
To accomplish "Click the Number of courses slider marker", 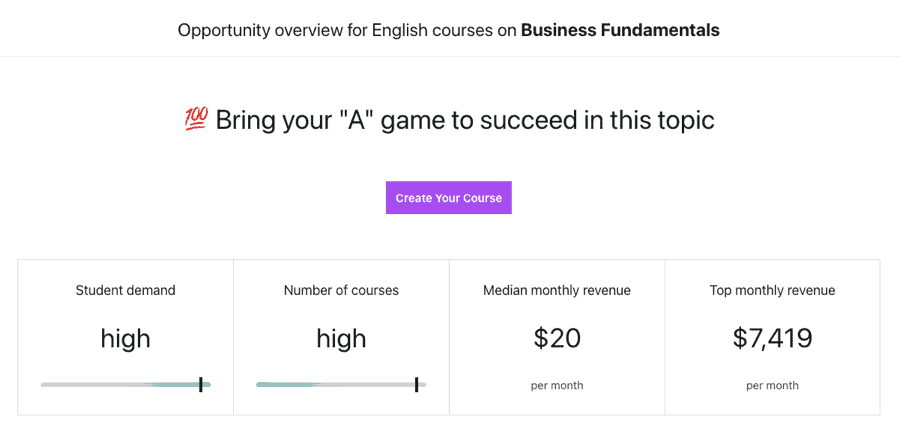I will click(416, 384).
